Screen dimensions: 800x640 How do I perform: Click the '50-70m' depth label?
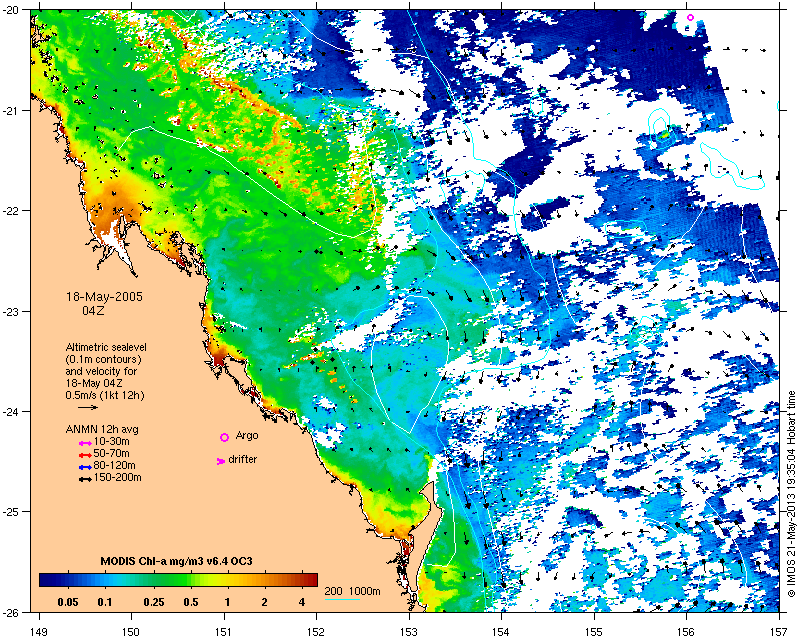(x=112, y=454)
